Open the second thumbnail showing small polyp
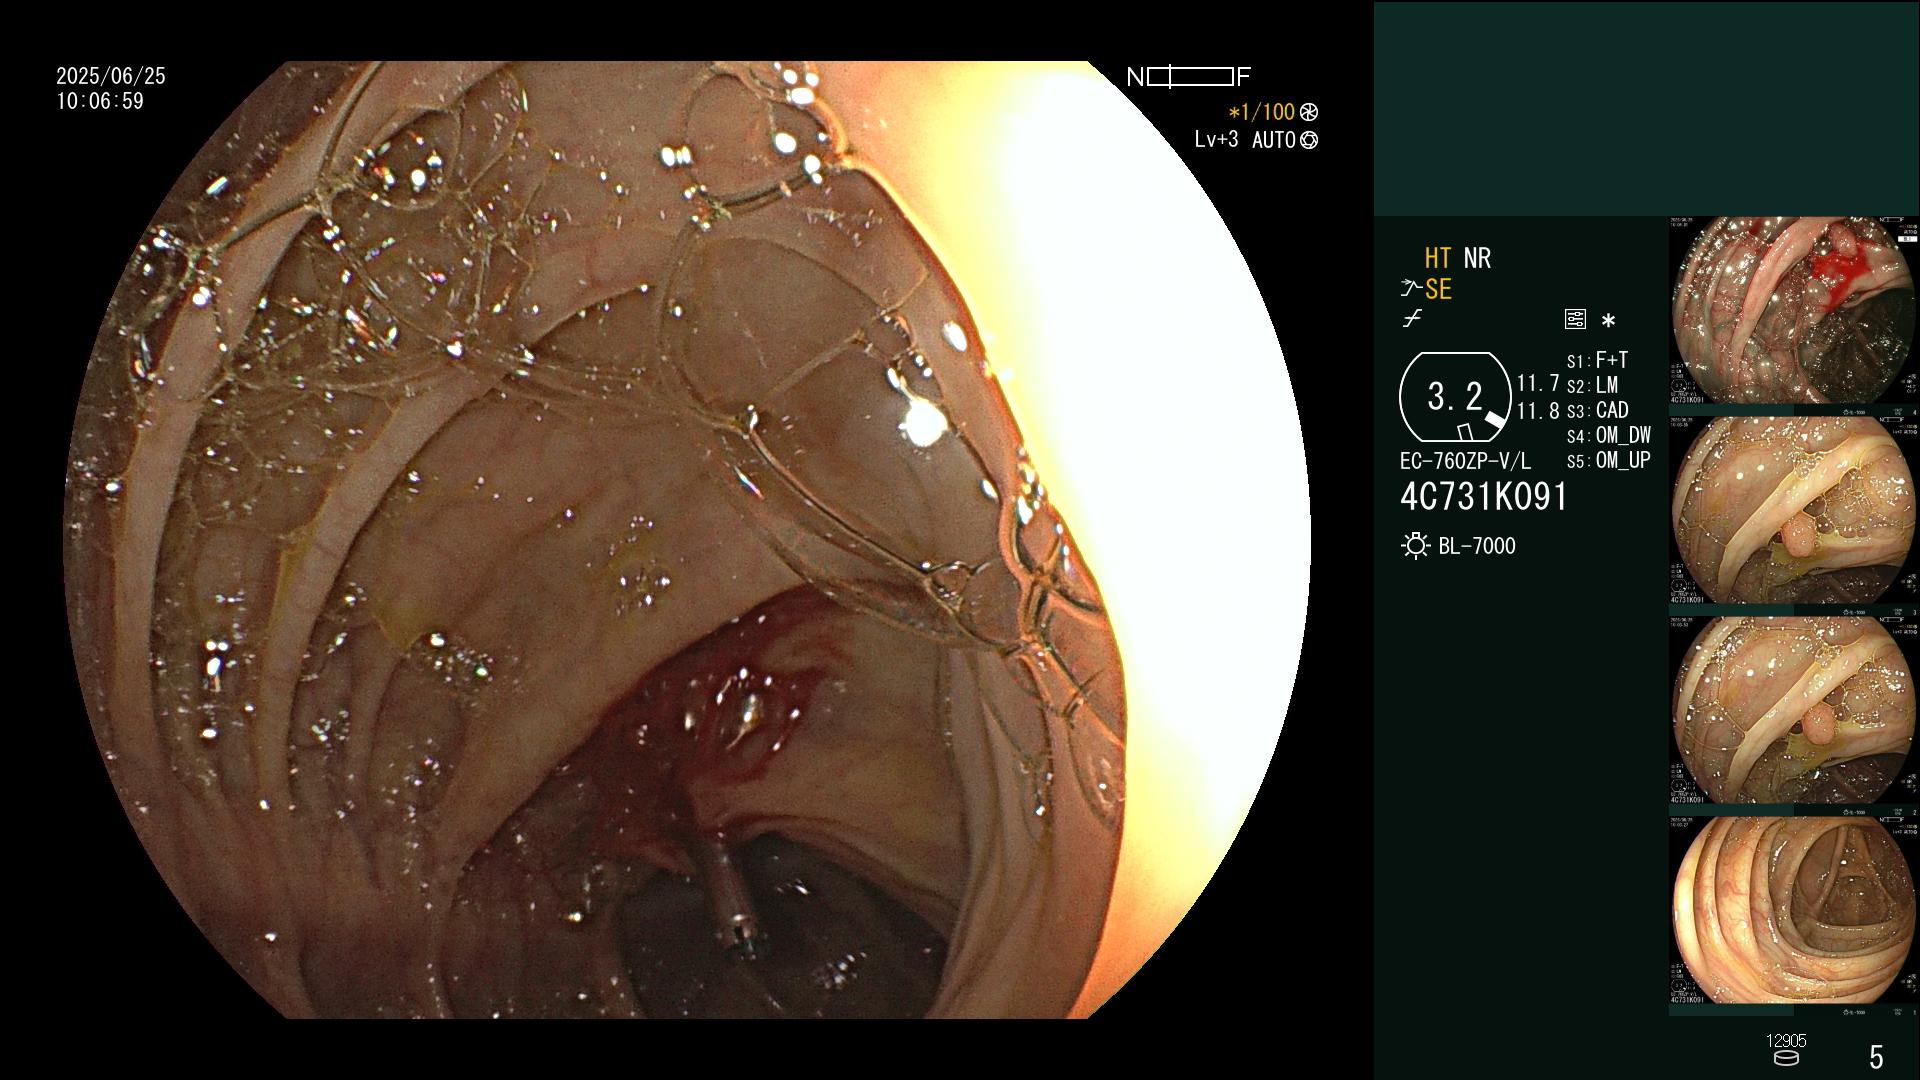This screenshot has height=1080, width=1920. click(1794, 510)
